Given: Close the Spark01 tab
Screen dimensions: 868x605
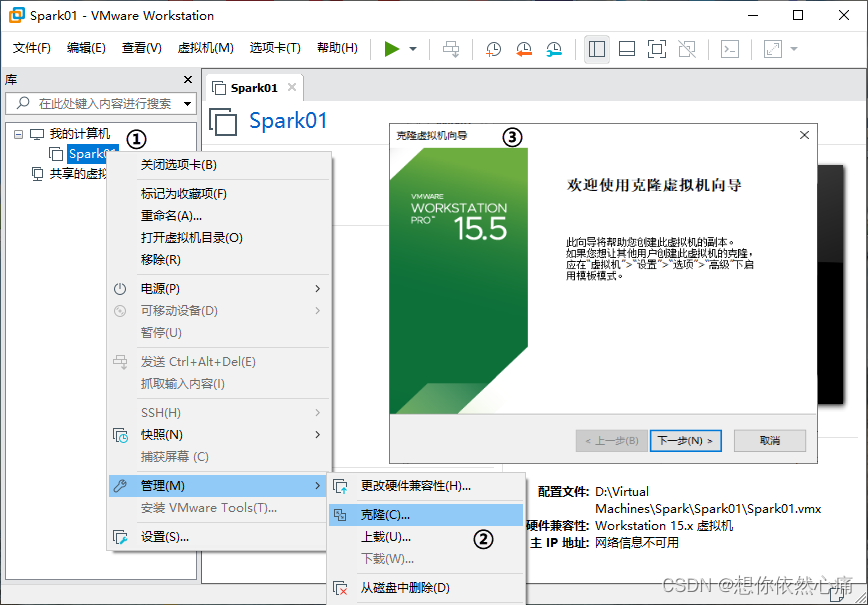Looking at the screenshot, I should 292,87.
